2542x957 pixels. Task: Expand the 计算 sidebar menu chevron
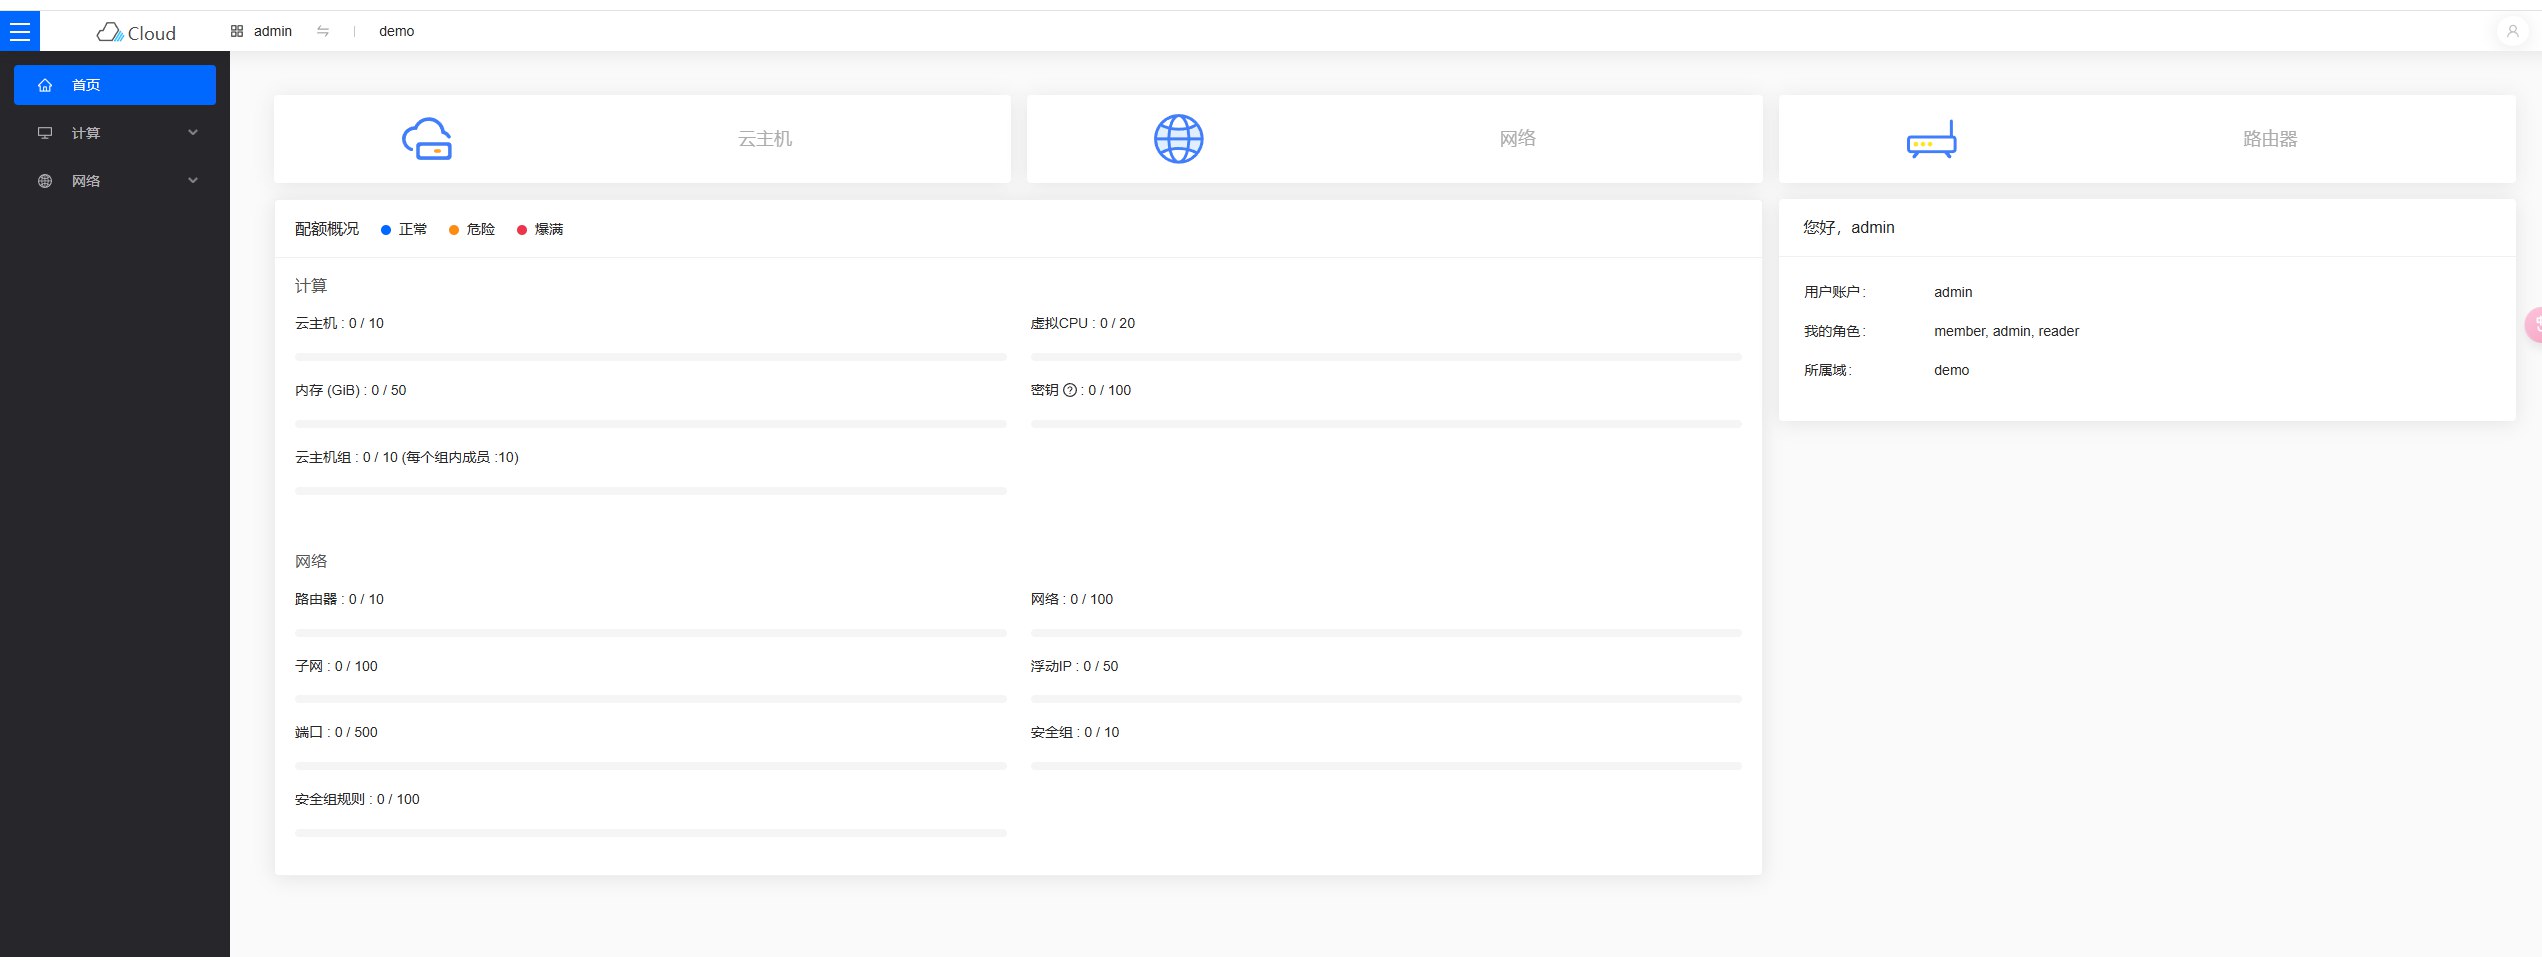coord(193,132)
